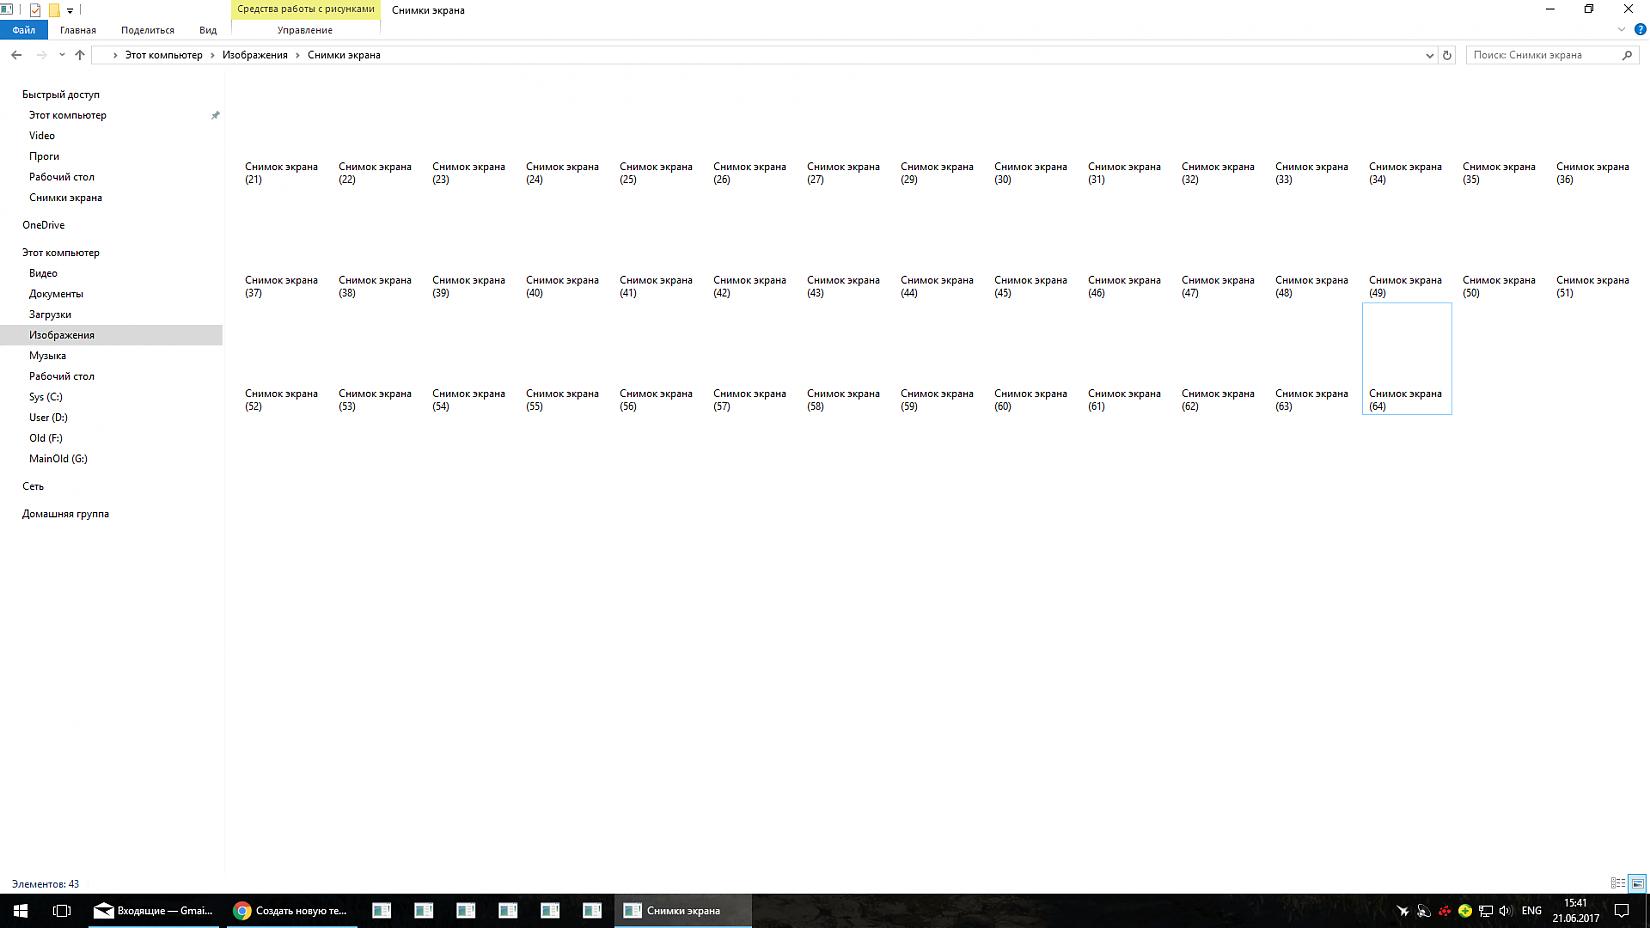Click the Средства работы с рисунками tab header
The height and width of the screenshot is (928, 1650).
point(306,9)
